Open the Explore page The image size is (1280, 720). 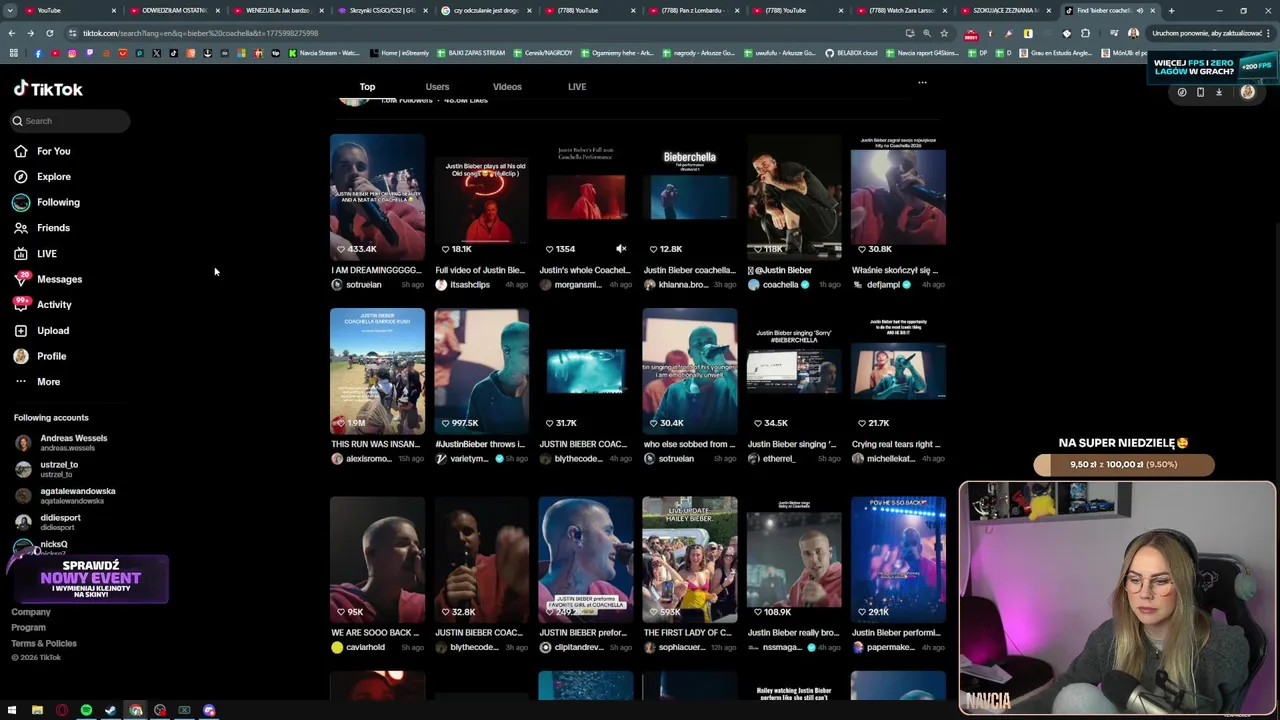click(42, 177)
